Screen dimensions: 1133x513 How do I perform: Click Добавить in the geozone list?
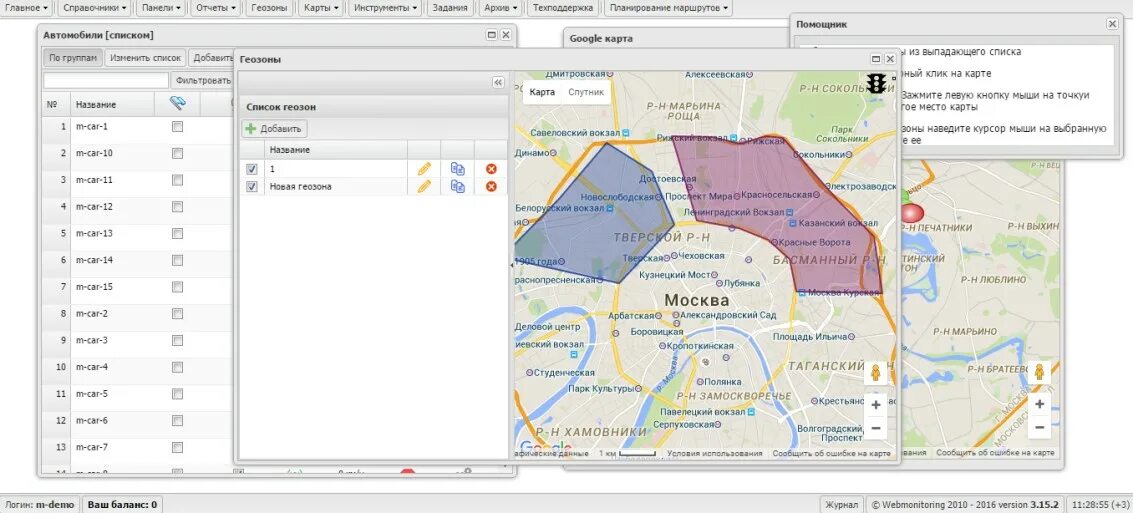(x=274, y=129)
